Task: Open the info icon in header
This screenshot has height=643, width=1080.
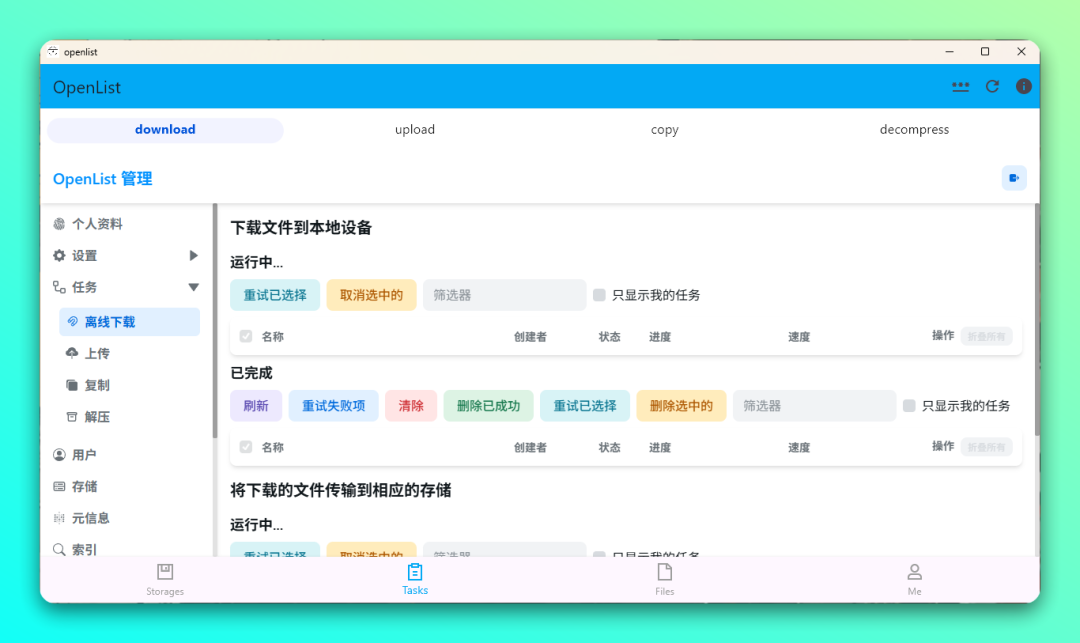Action: (1023, 87)
